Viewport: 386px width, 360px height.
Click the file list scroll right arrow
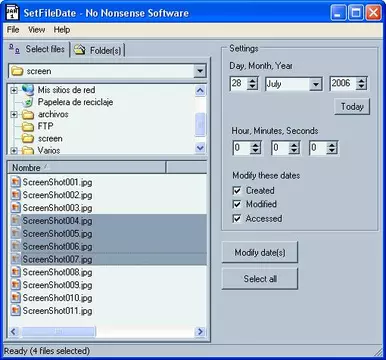[x=200, y=332]
